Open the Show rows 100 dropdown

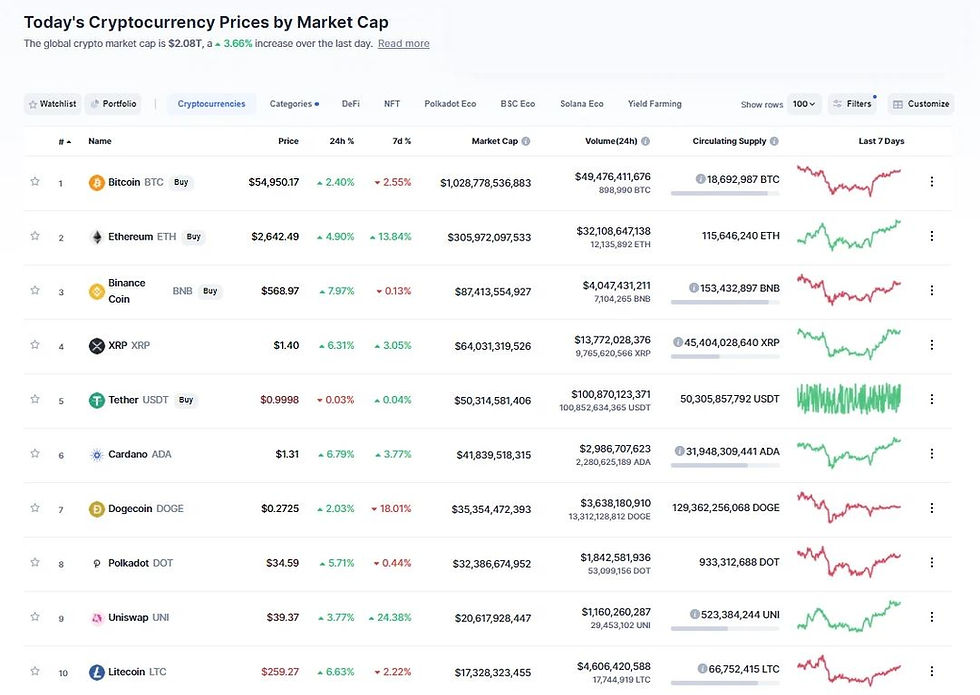point(804,104)
